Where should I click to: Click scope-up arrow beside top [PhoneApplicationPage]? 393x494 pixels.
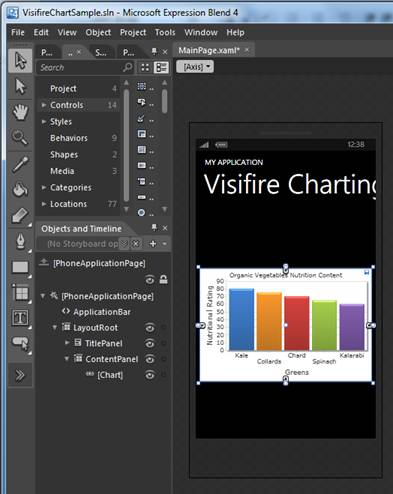tap(44, 263)
